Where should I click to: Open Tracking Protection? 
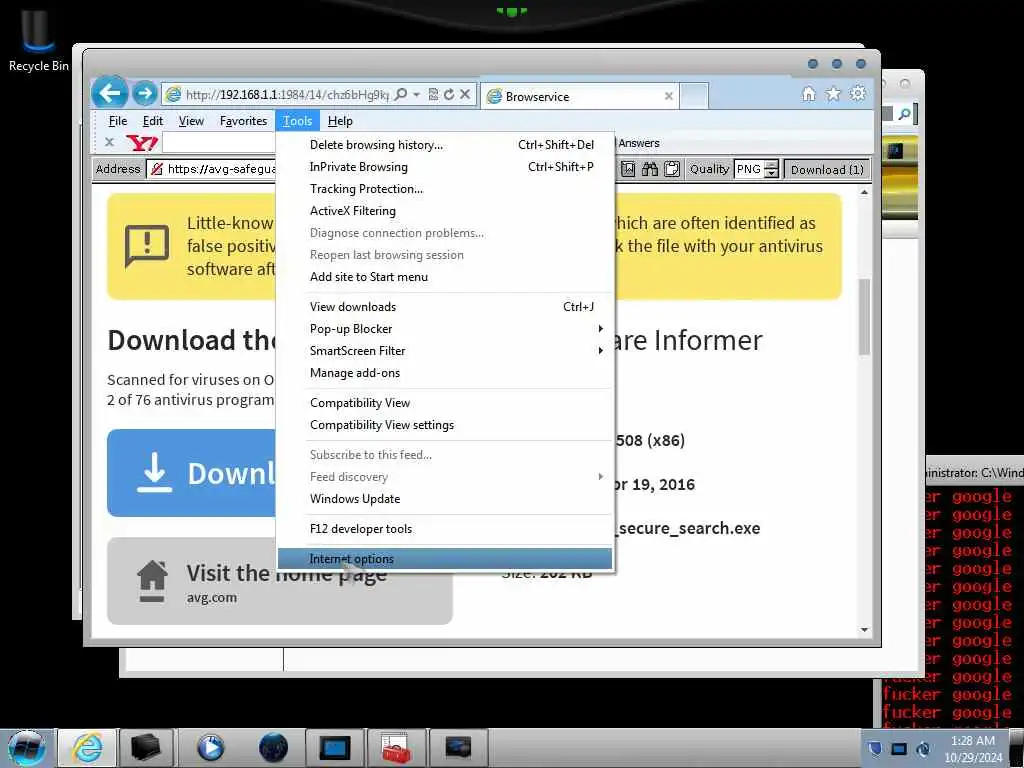coord(445,189)
